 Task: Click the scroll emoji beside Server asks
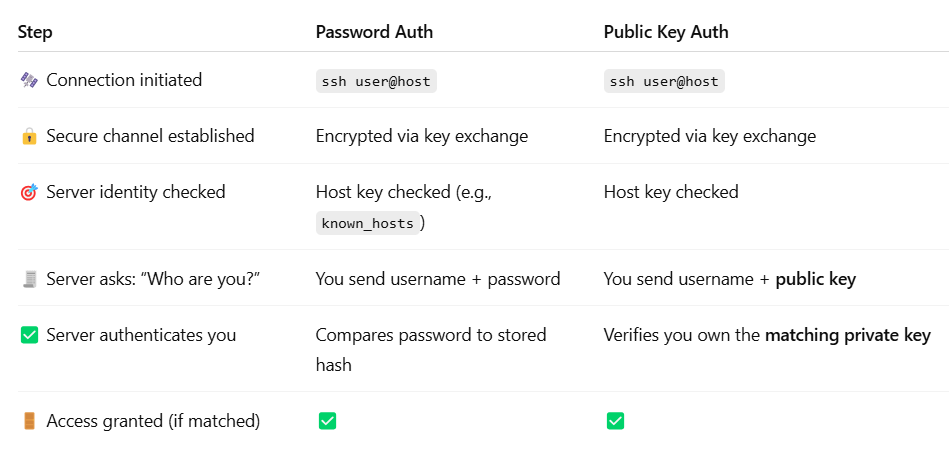pos(28,279)
